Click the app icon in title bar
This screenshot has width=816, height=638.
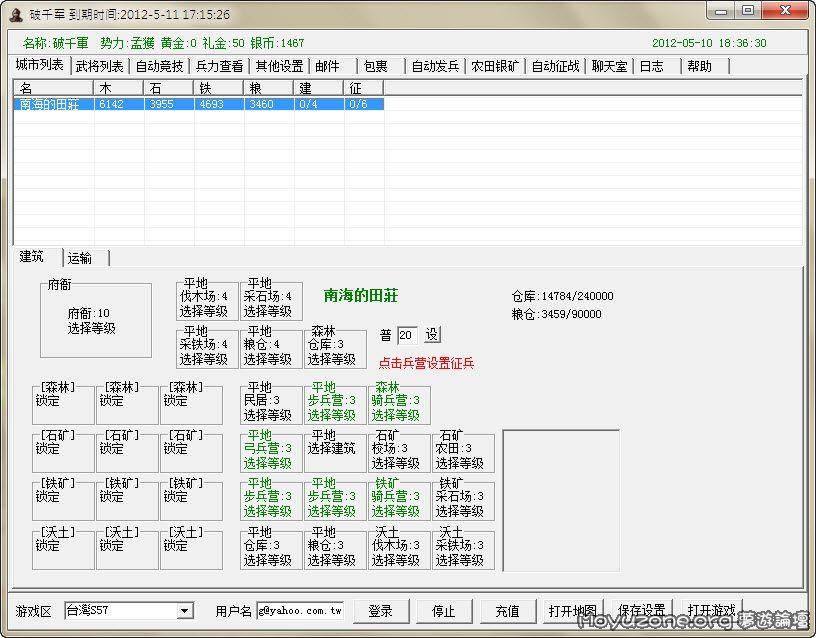15,14
